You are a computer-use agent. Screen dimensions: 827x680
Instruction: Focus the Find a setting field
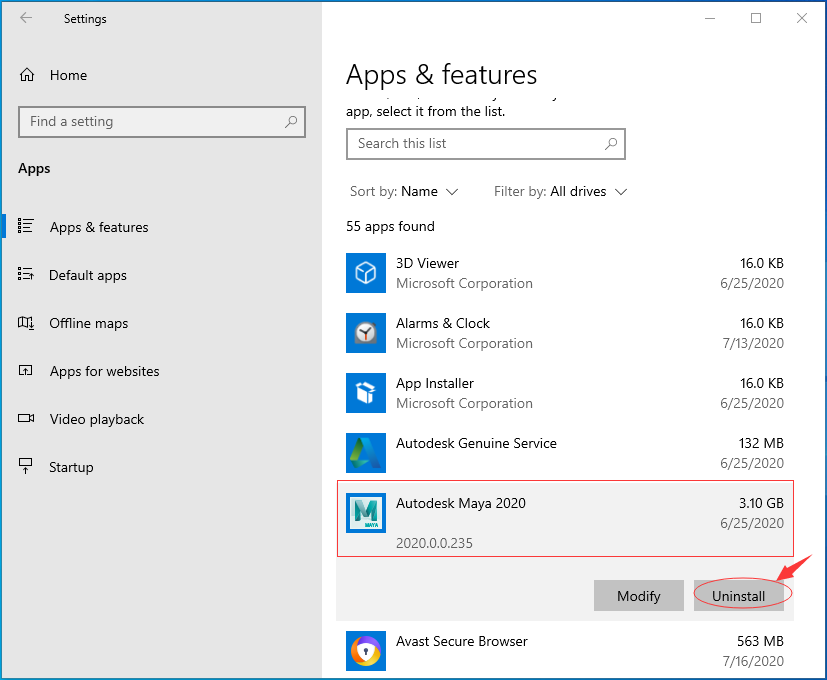(x=162, y=122)
